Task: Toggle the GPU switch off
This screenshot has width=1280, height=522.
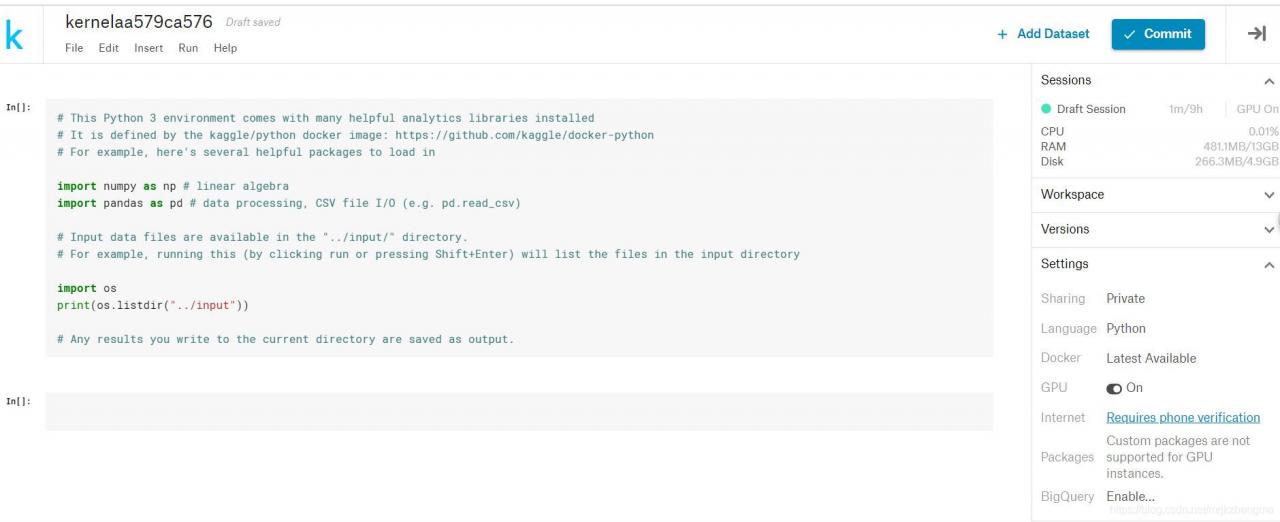Action: [1114, 388]
